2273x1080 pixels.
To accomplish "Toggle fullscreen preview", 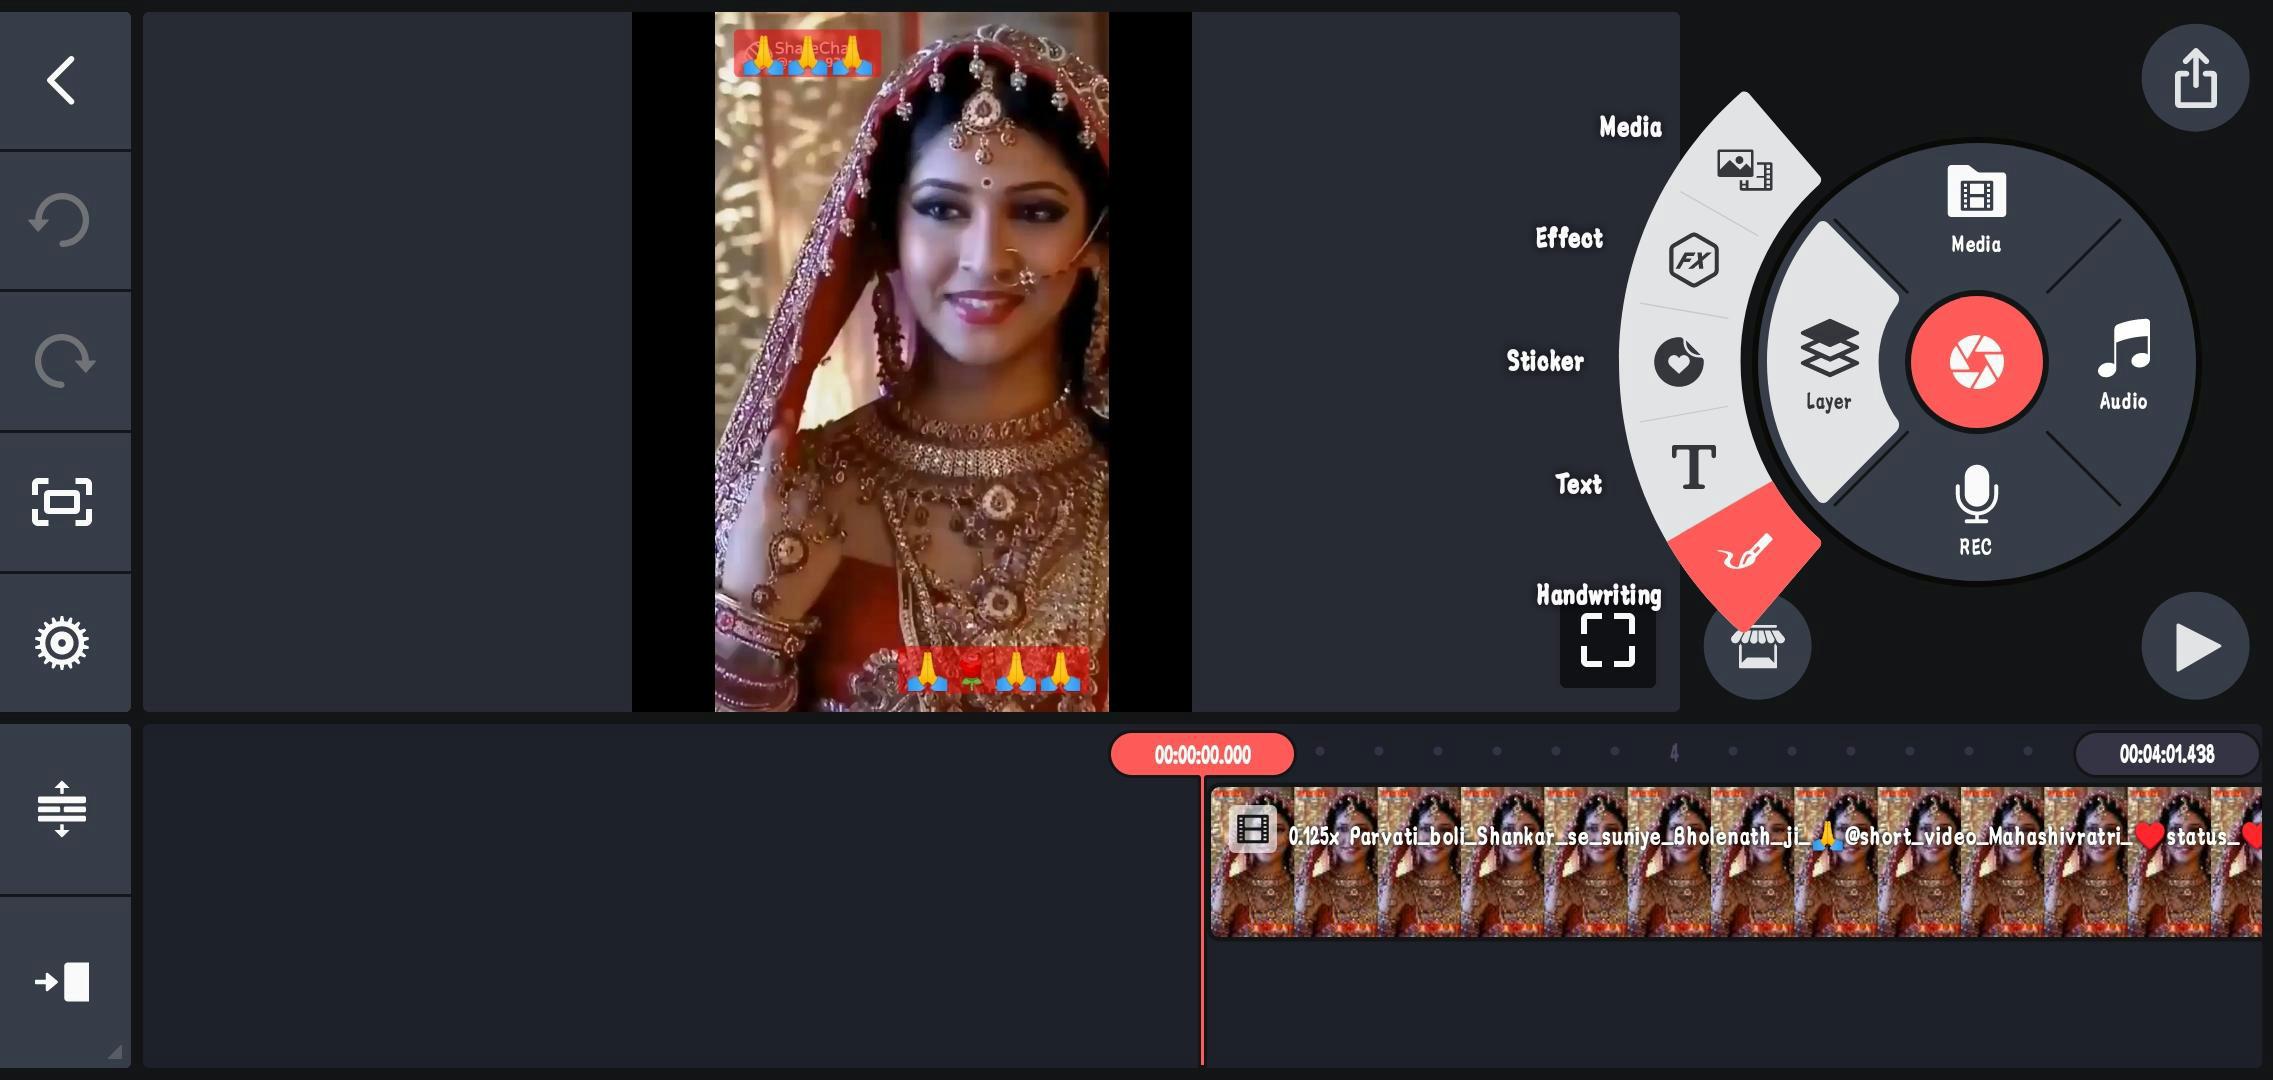I will 1607,641.
